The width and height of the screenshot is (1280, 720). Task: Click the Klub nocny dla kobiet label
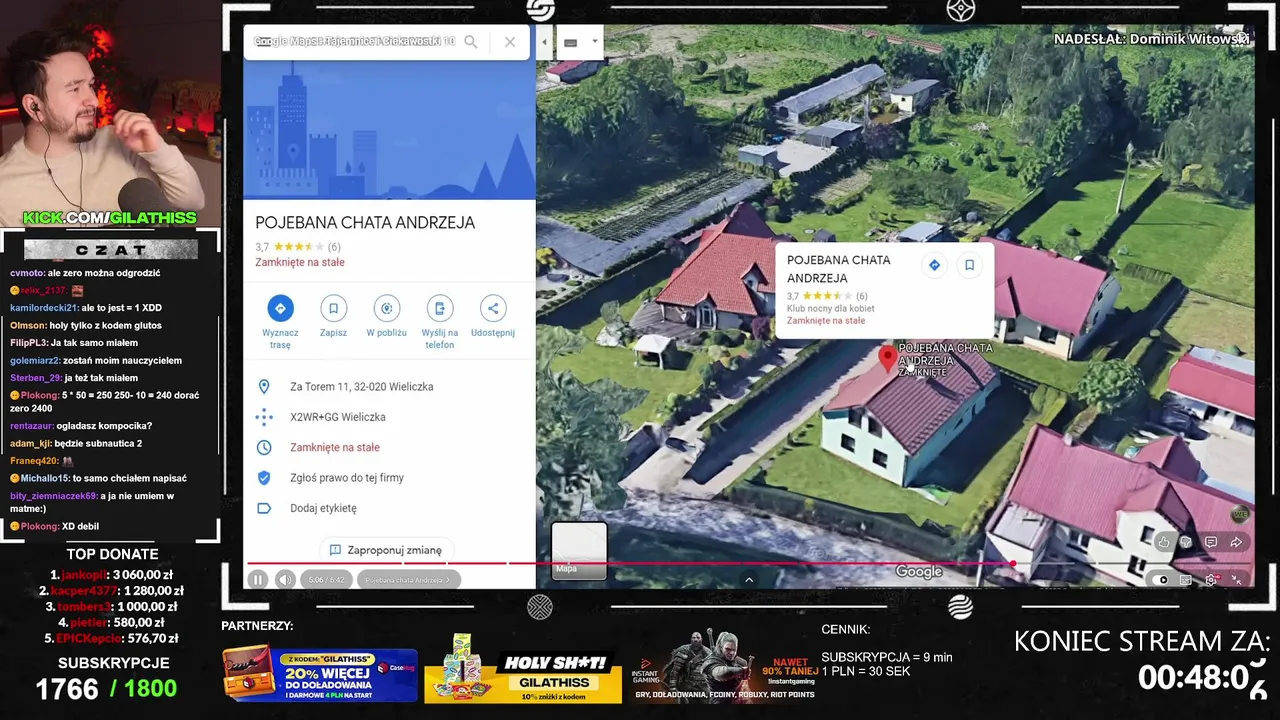830,308
